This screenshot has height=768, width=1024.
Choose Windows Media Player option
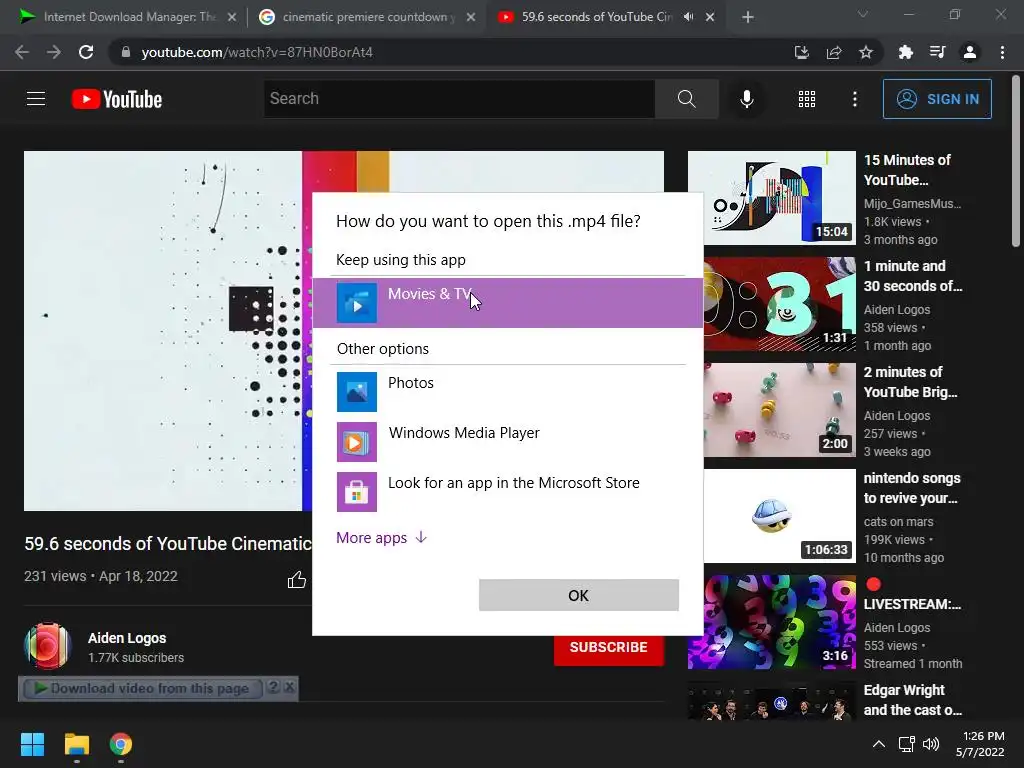coord(507,441)
